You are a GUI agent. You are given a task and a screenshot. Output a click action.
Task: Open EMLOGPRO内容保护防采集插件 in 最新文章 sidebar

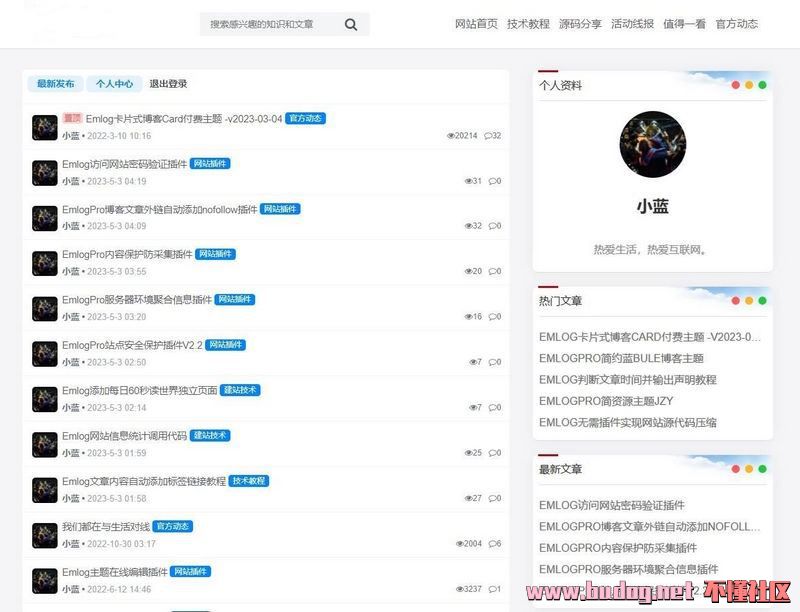click(618, 548)
